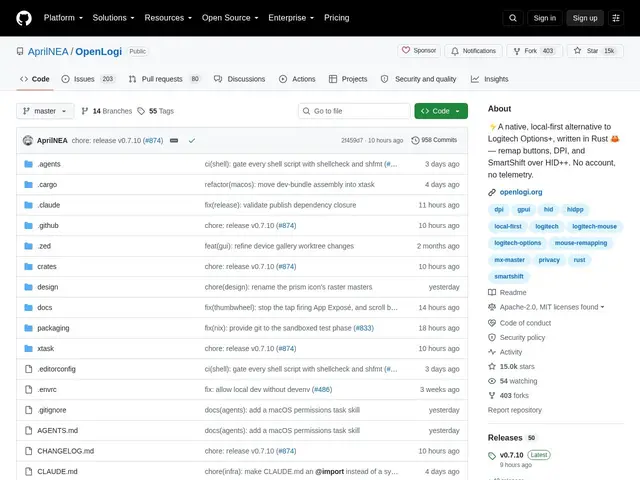Image resolution: width=640 pixels, height=480 pixels.
Task: Open the Solutions menu
Action: pyautogui.click(x=113, y=18)
